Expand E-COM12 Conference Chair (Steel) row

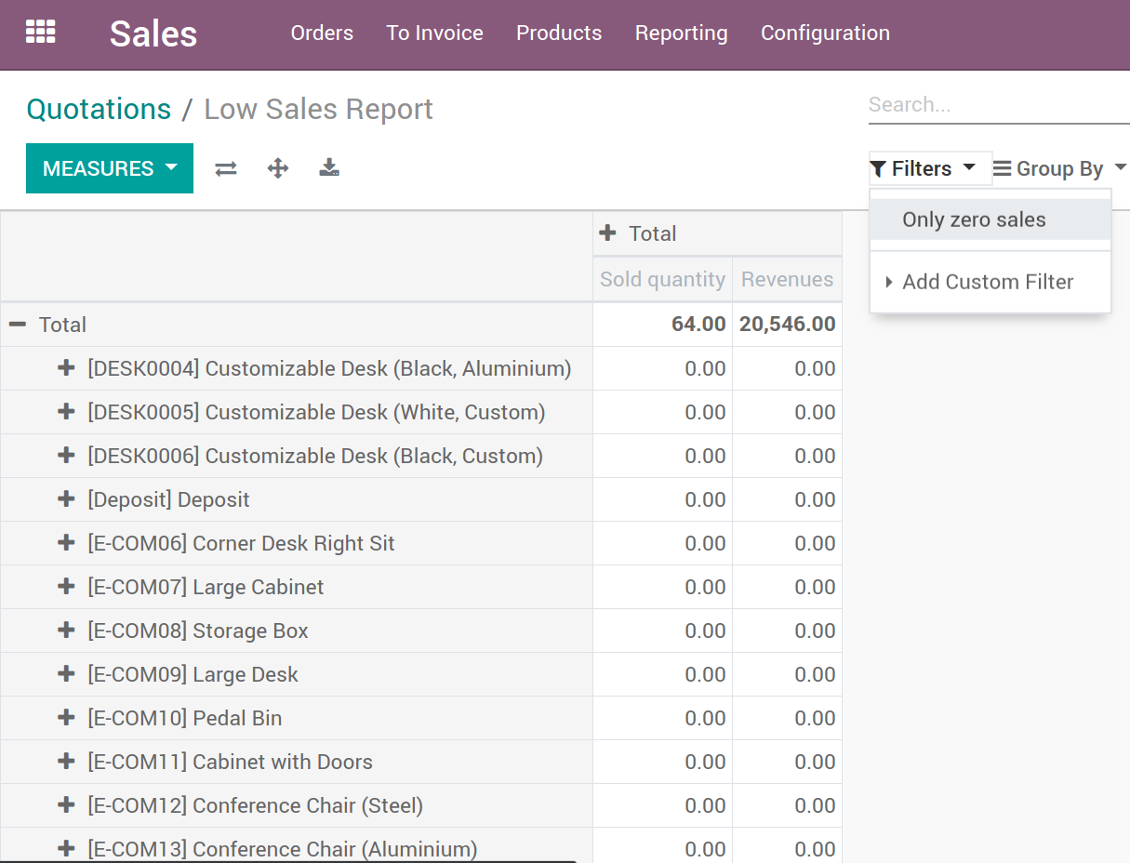tap(66, 805)
